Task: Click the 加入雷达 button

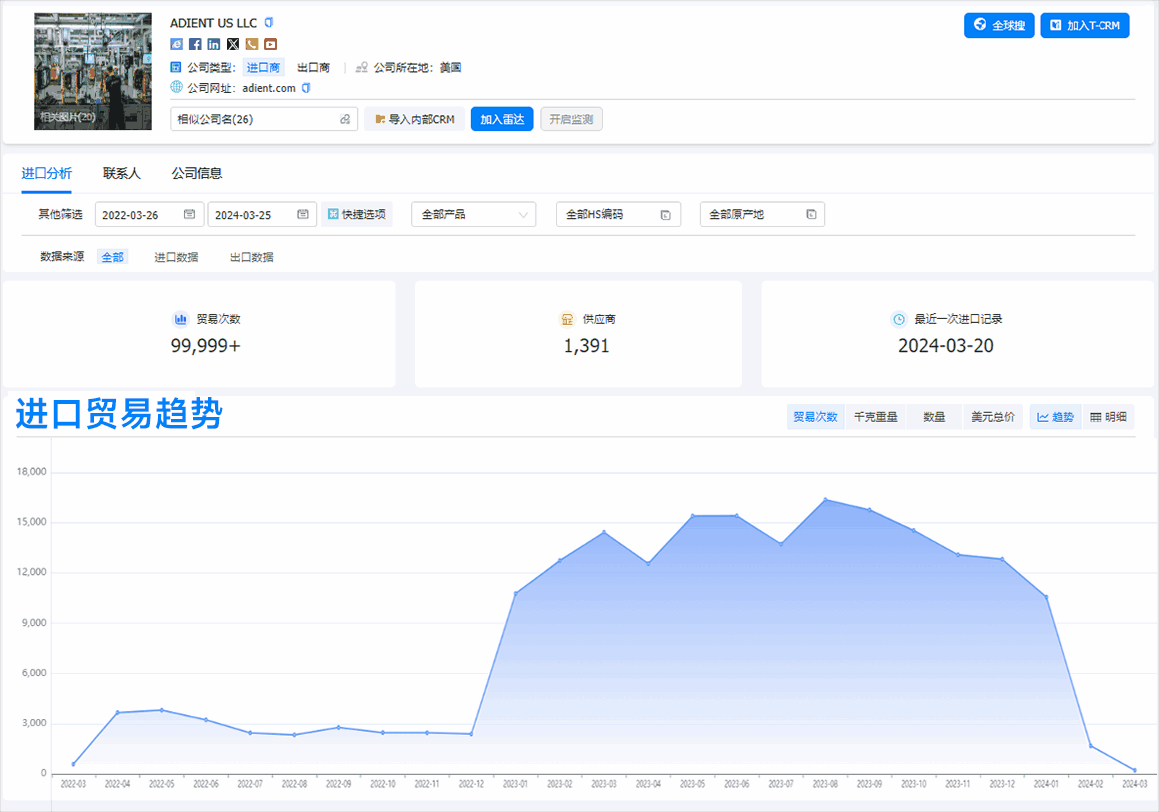Action: click(502, 119)
